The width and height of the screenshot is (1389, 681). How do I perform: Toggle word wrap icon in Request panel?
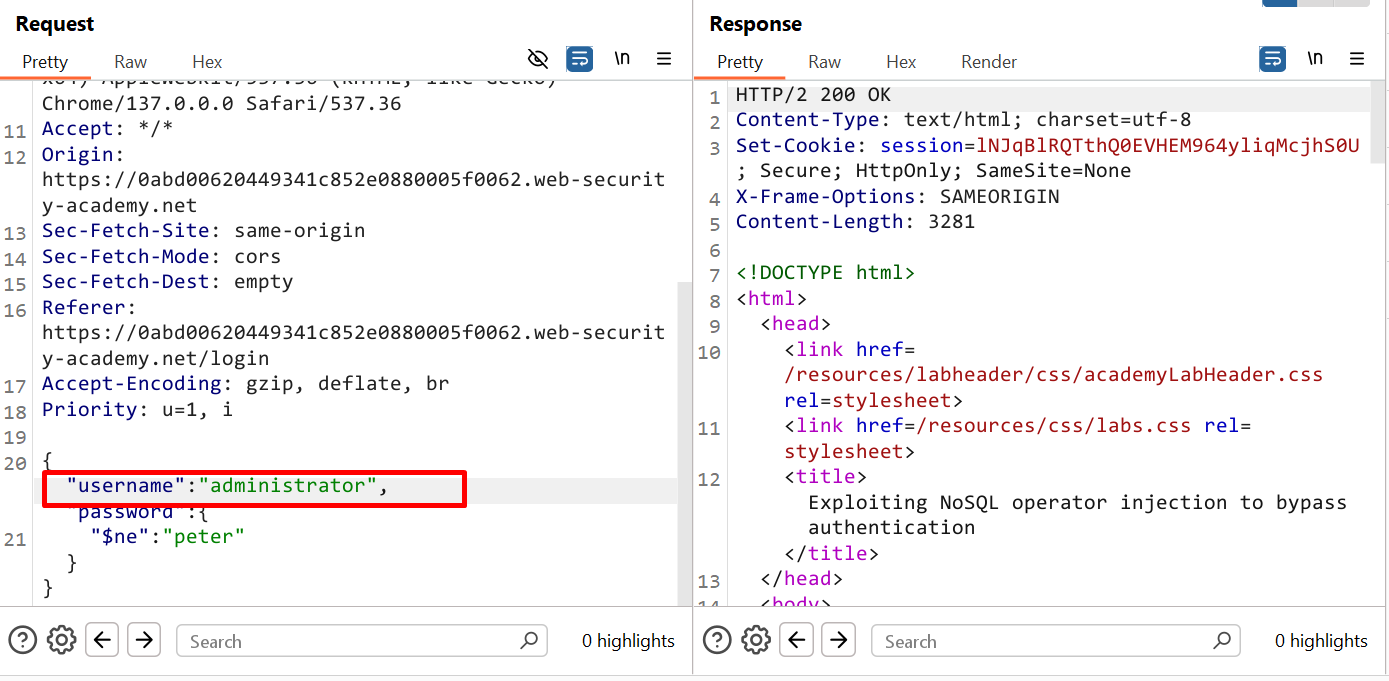(x=580, y=59)
